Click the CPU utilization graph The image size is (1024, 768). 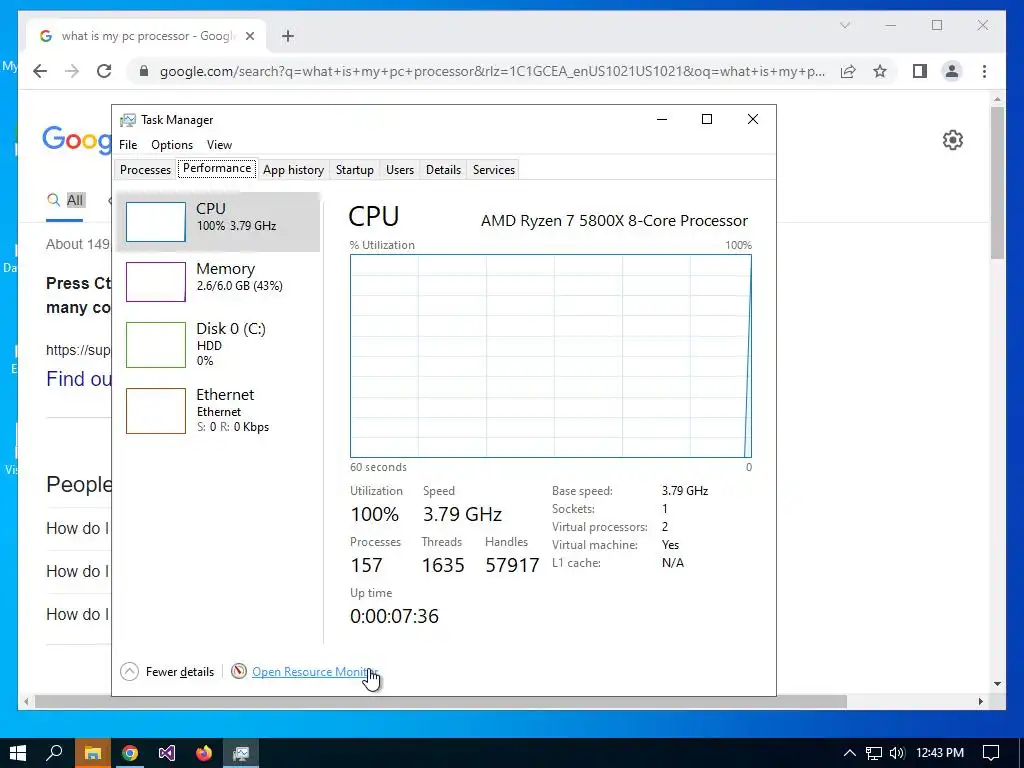(551, 356)
